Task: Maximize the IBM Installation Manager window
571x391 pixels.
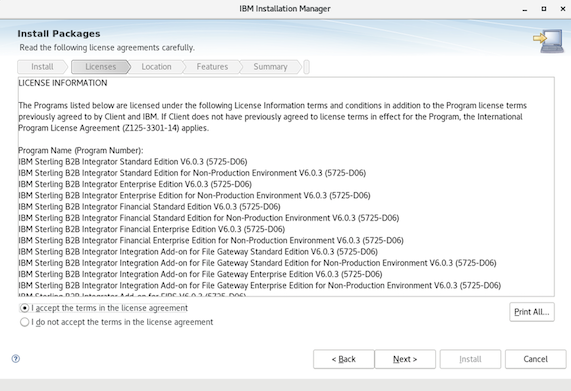Action: coord(544,9)
